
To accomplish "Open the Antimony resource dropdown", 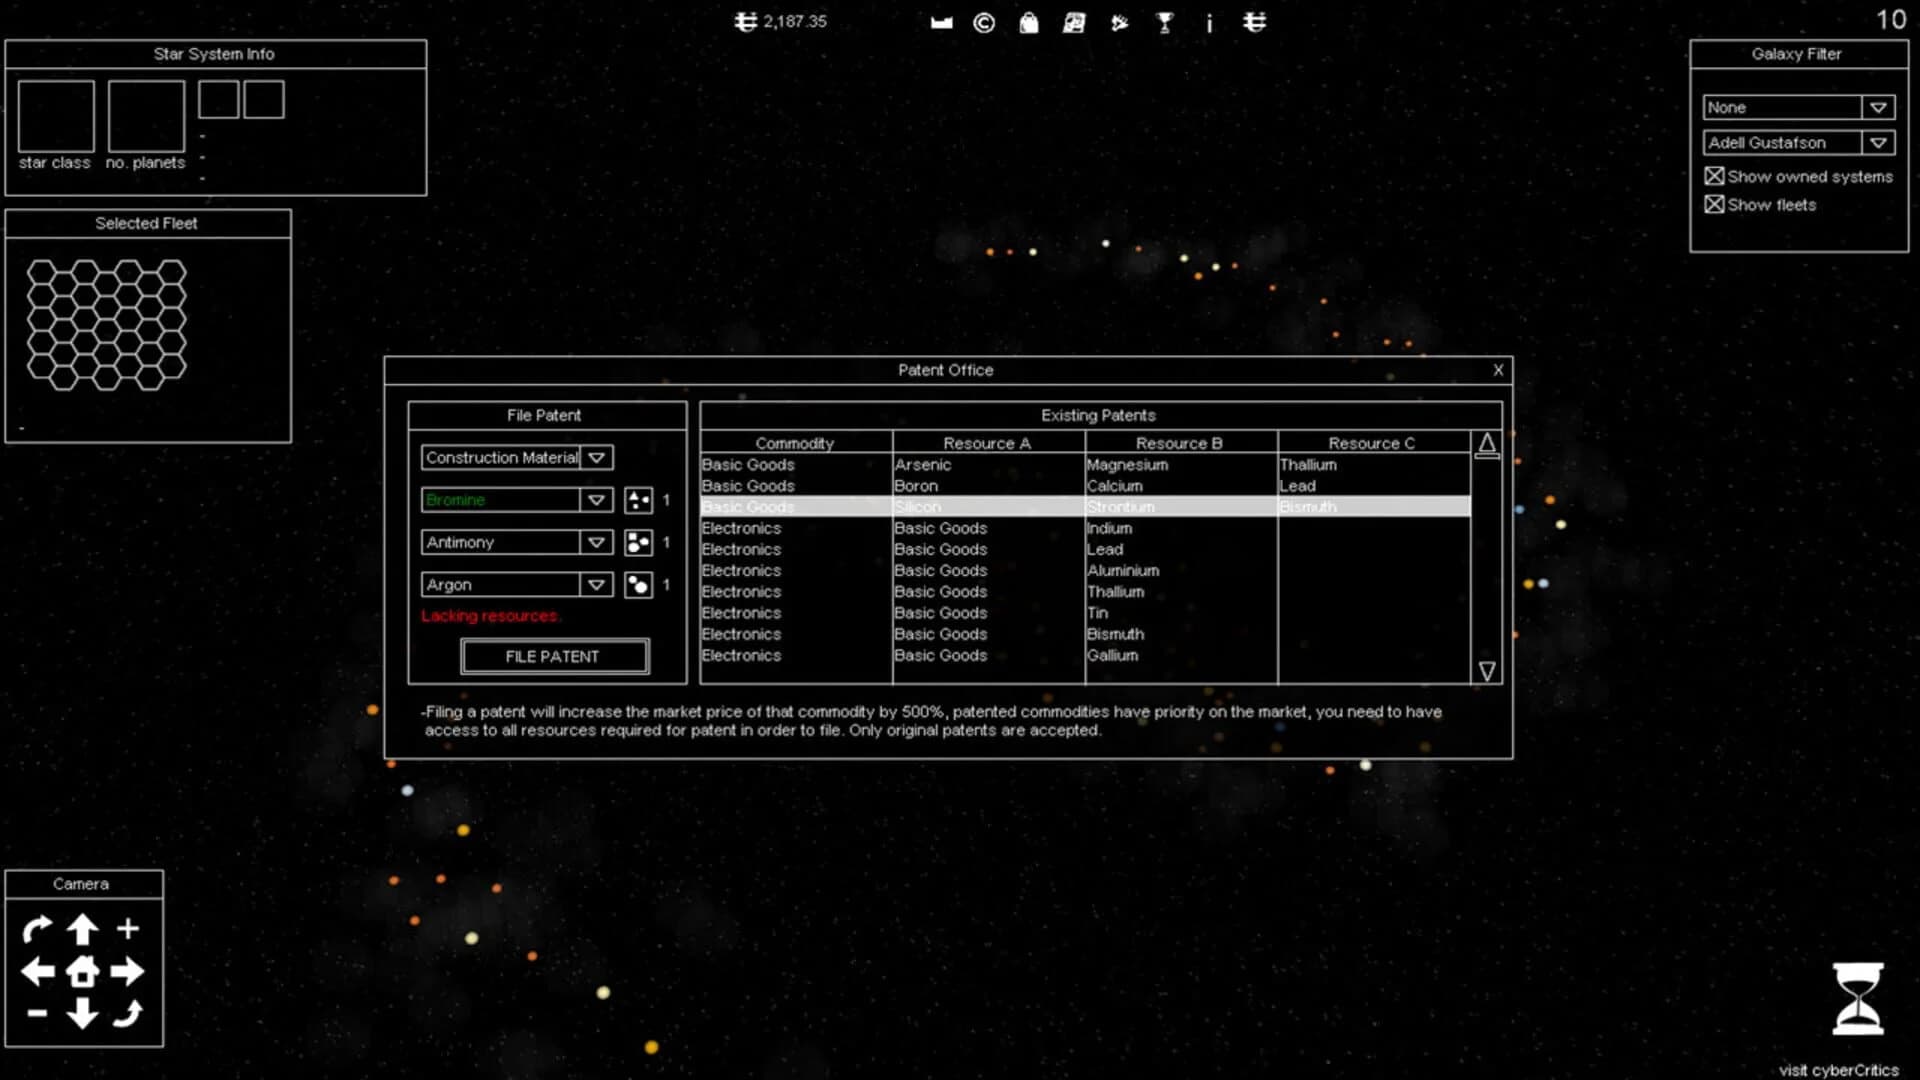I will point(597,542).
